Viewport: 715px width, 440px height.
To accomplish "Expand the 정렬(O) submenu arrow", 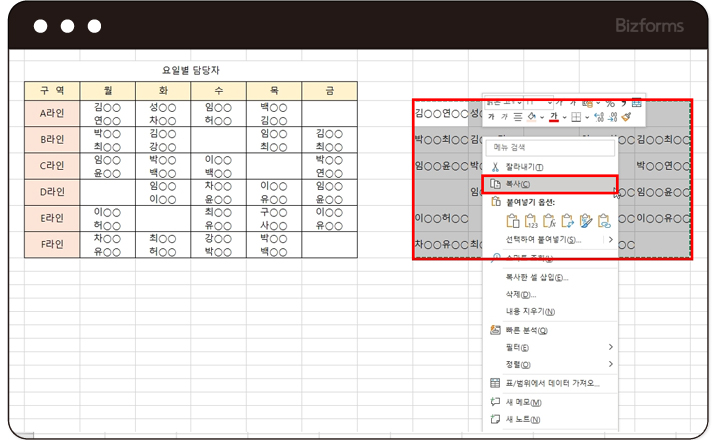I will point(611,364).
